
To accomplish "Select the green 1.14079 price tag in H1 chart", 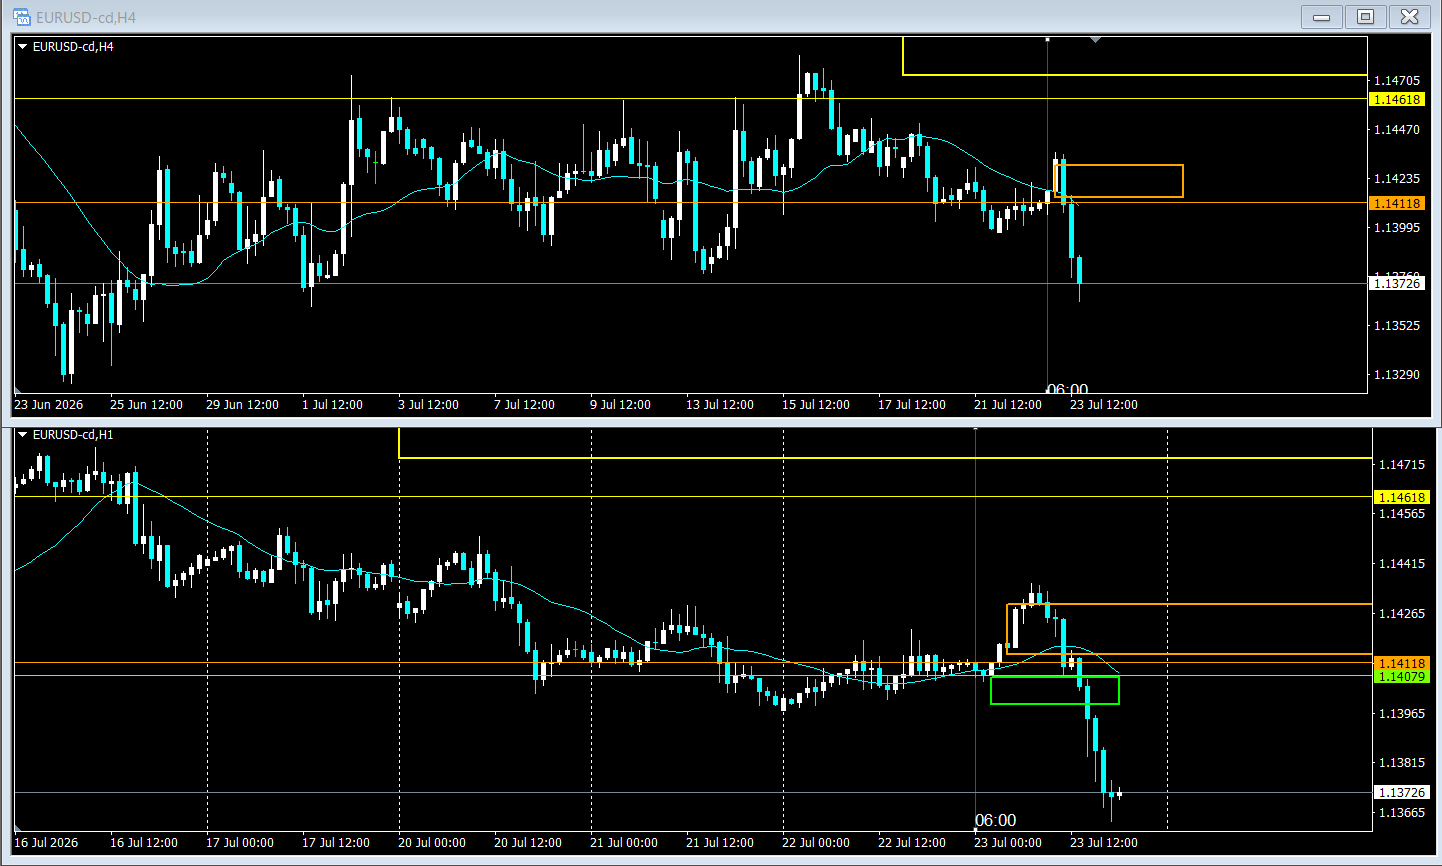I will [x=1401, y=677].
